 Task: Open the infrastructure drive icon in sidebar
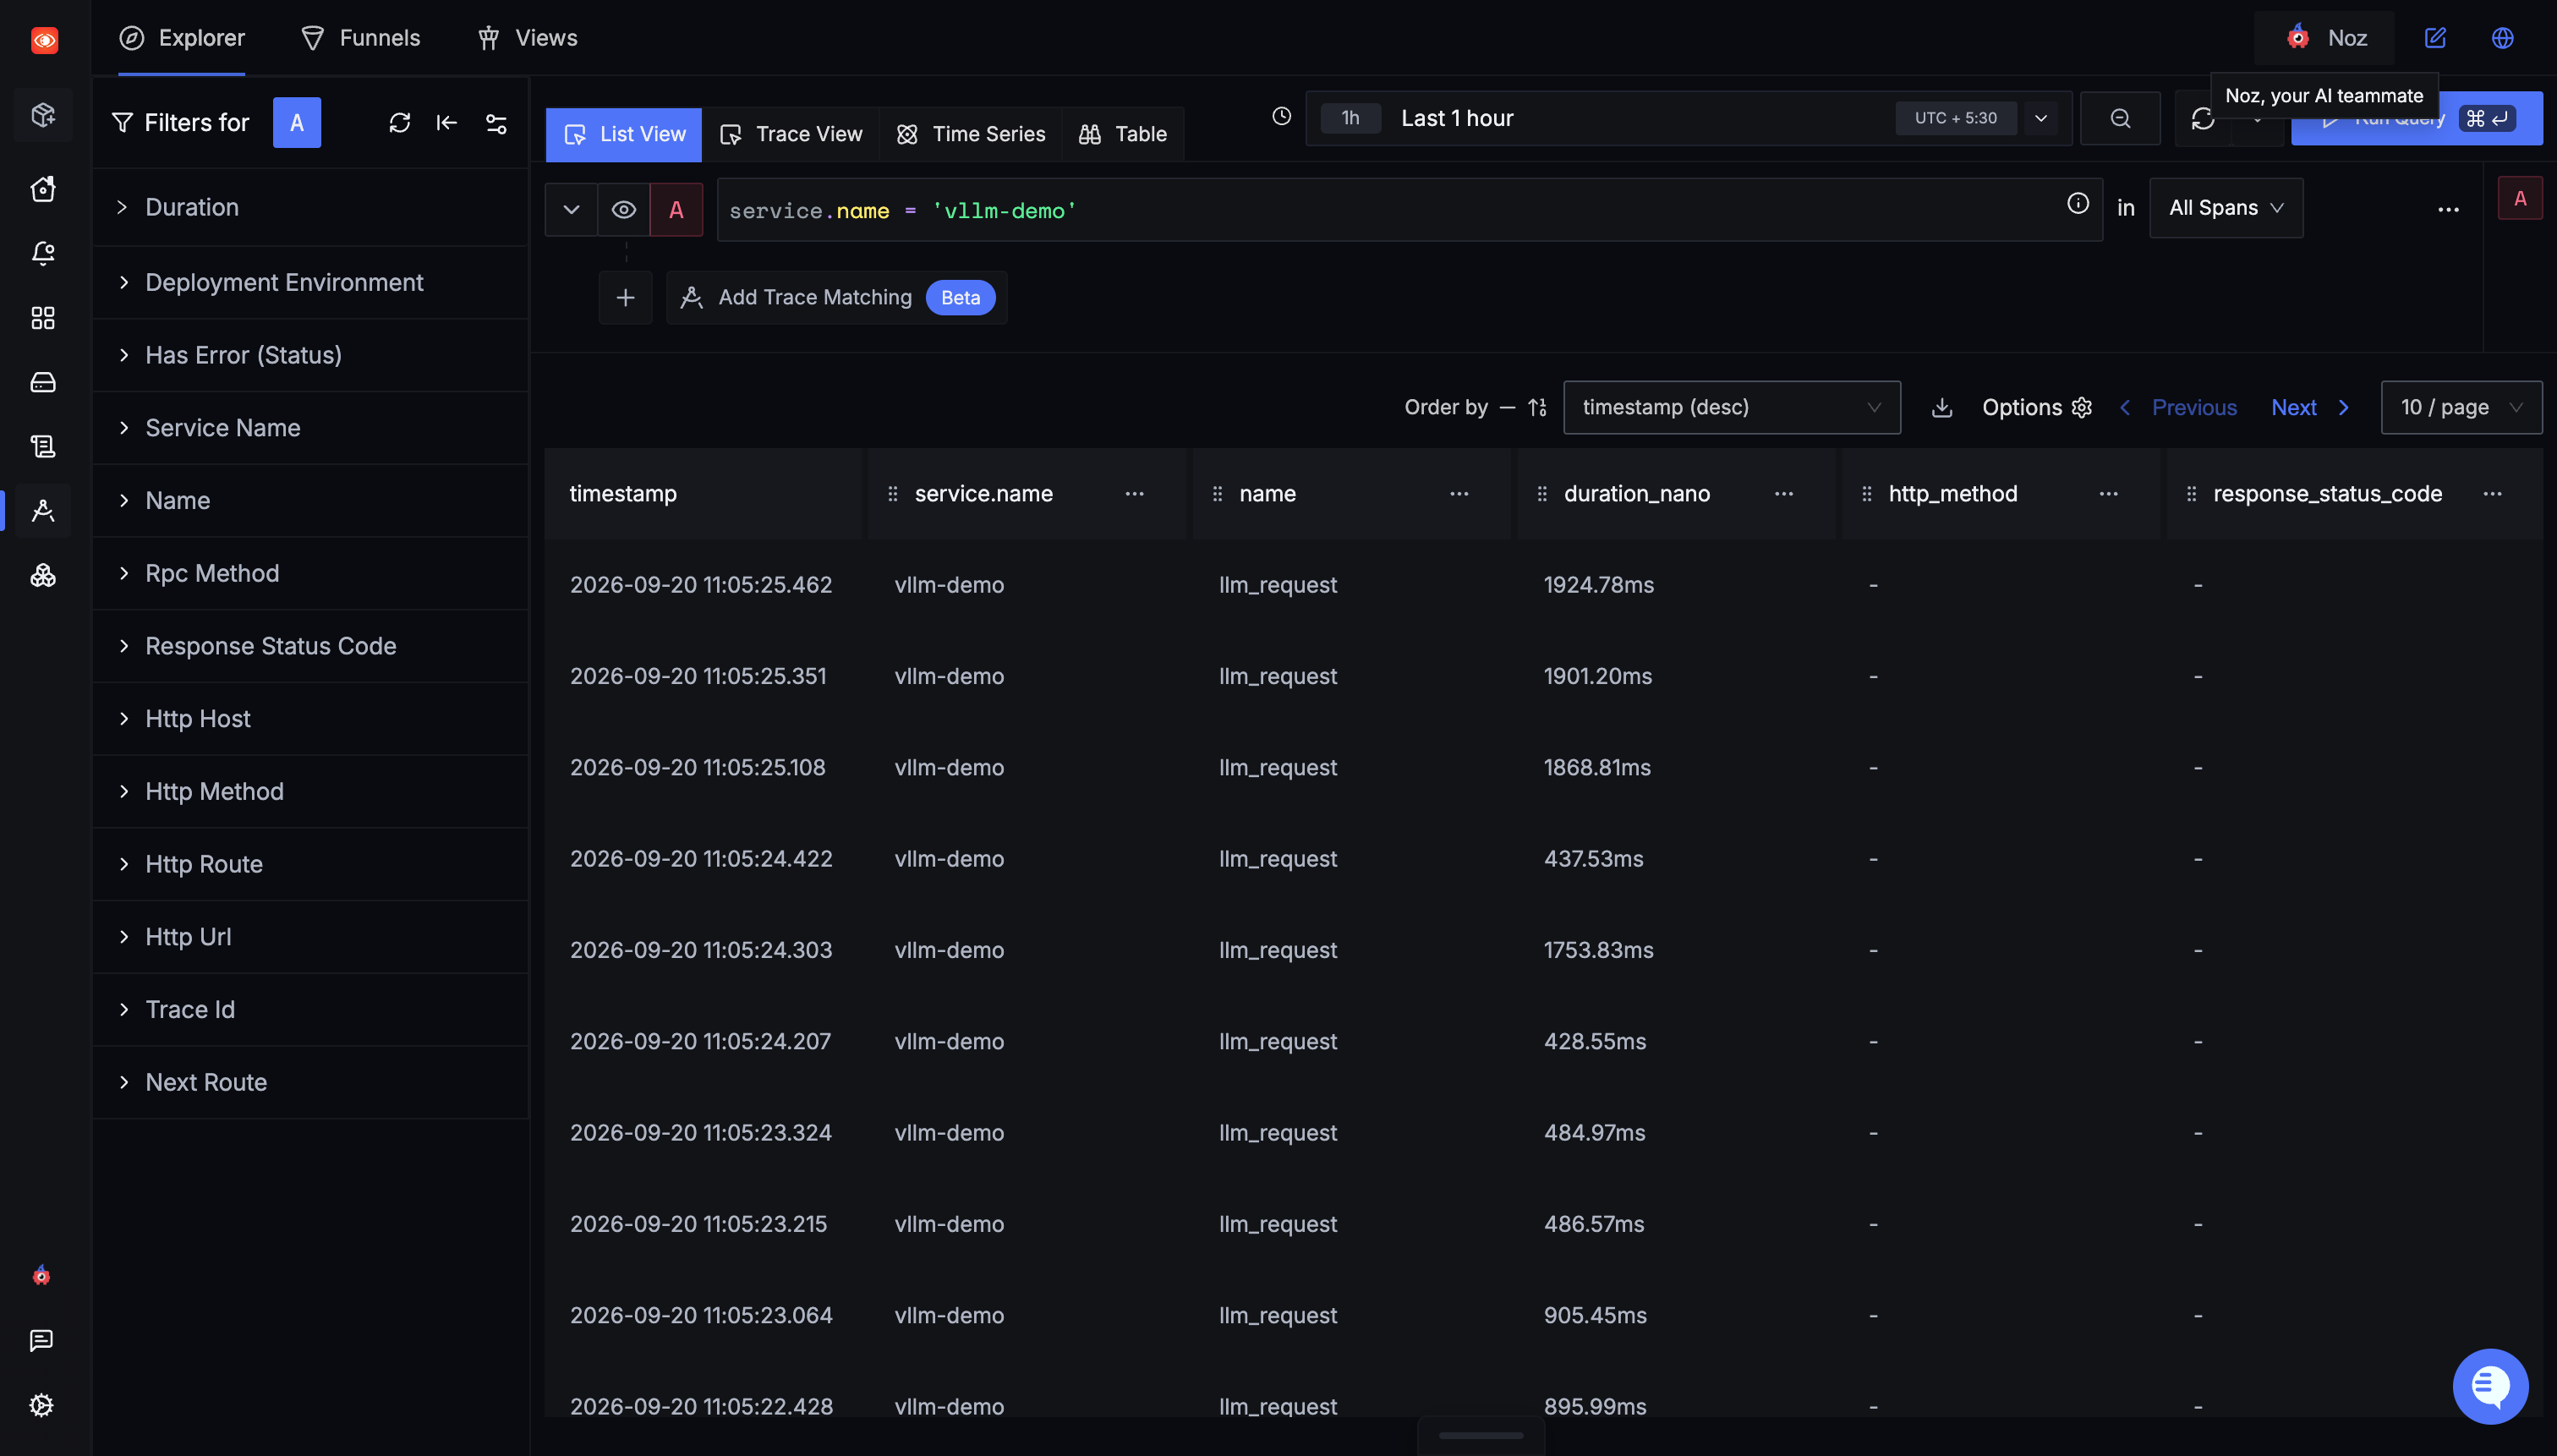click(43, 382)
